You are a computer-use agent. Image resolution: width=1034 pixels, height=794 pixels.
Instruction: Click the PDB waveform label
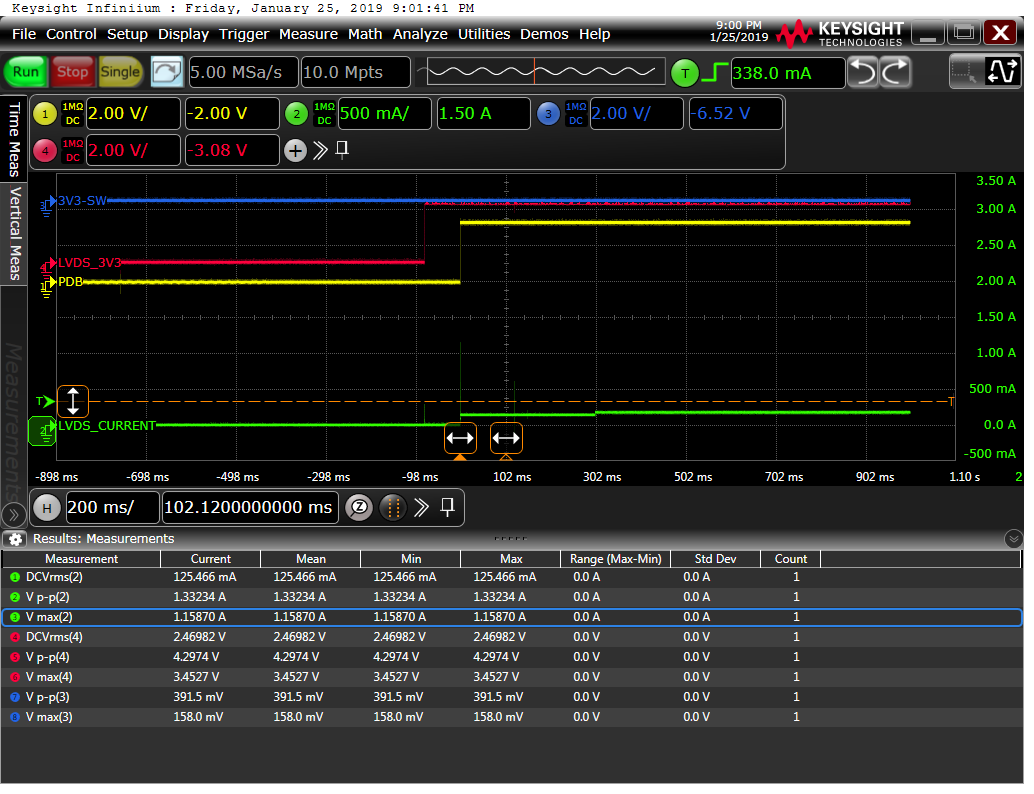(x=70, y=282)
